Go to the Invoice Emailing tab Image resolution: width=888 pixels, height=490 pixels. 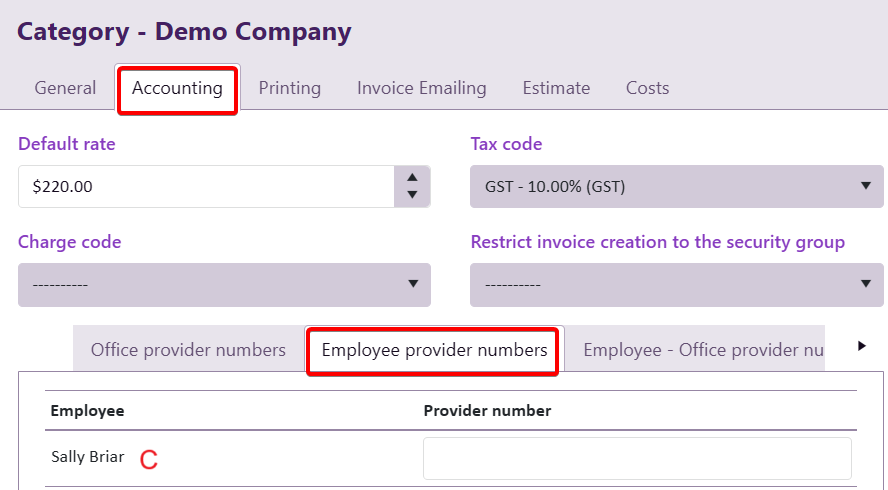pyautogui.click(x=421, y=88)
